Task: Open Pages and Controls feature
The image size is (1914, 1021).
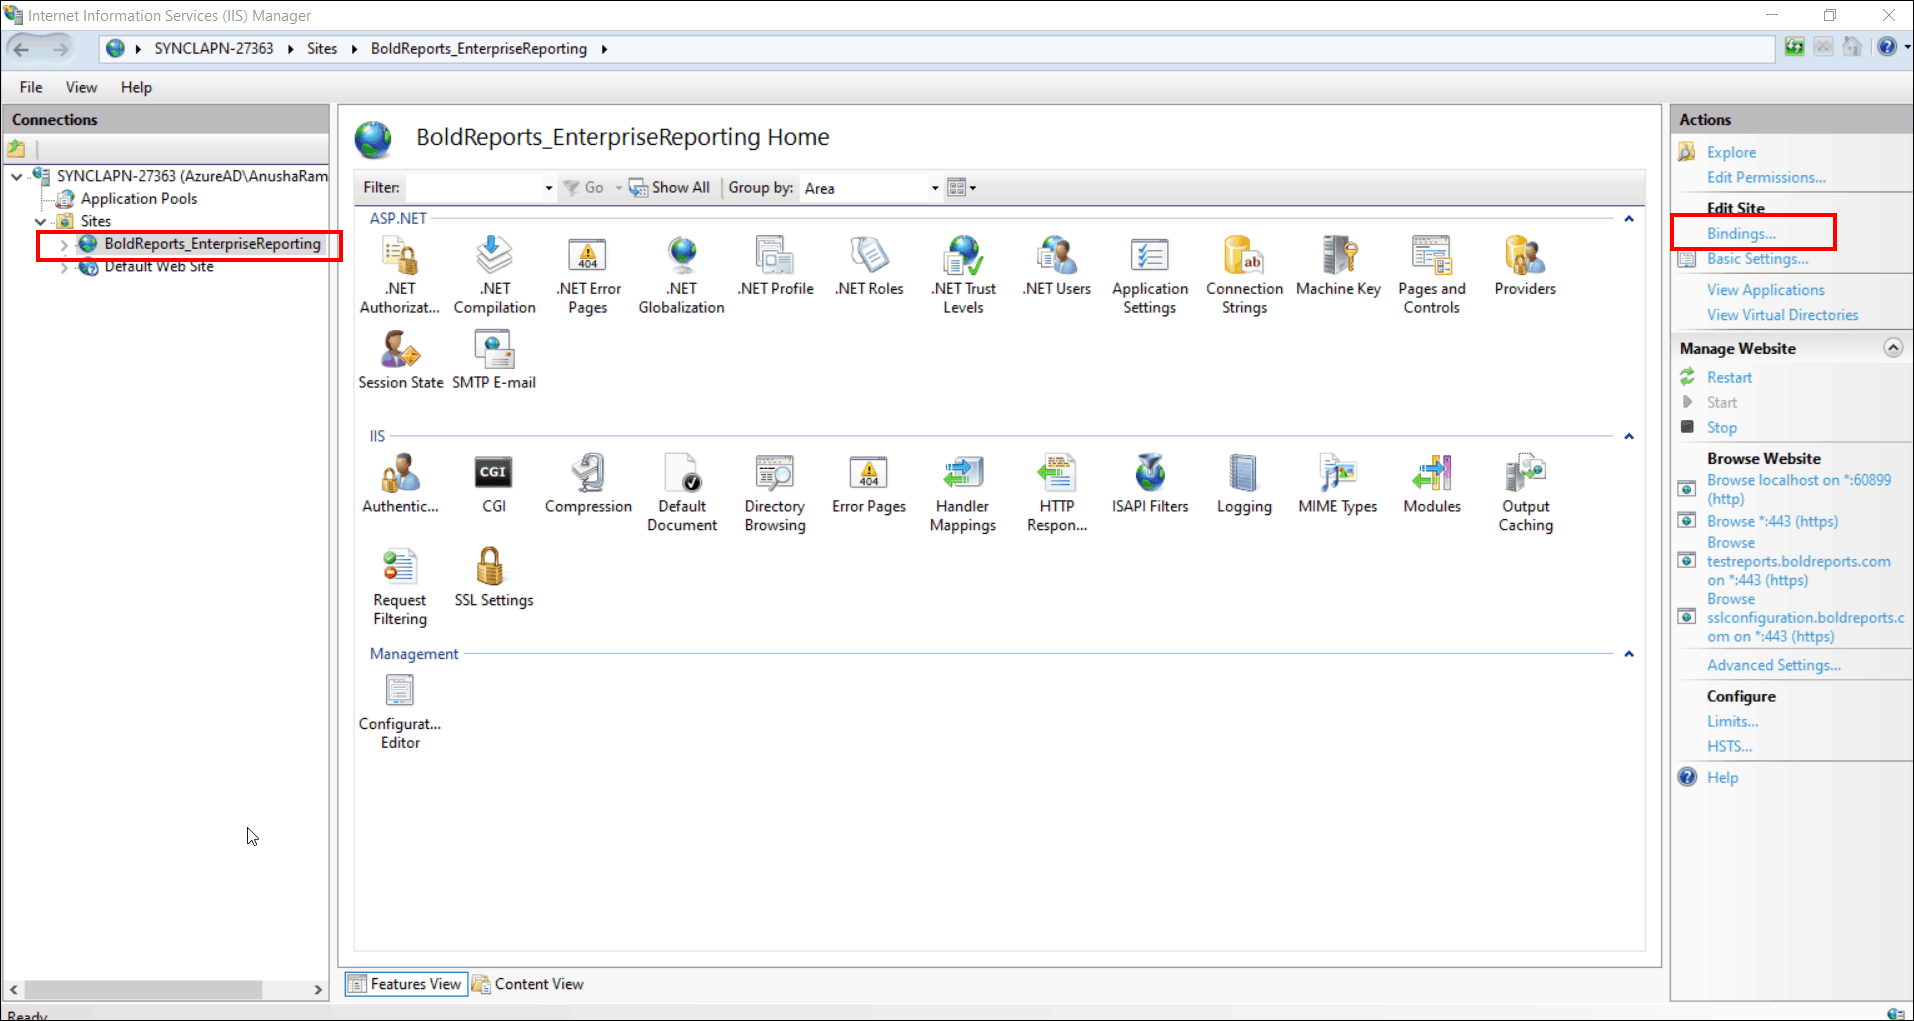Action: [x=1431, y=275]
